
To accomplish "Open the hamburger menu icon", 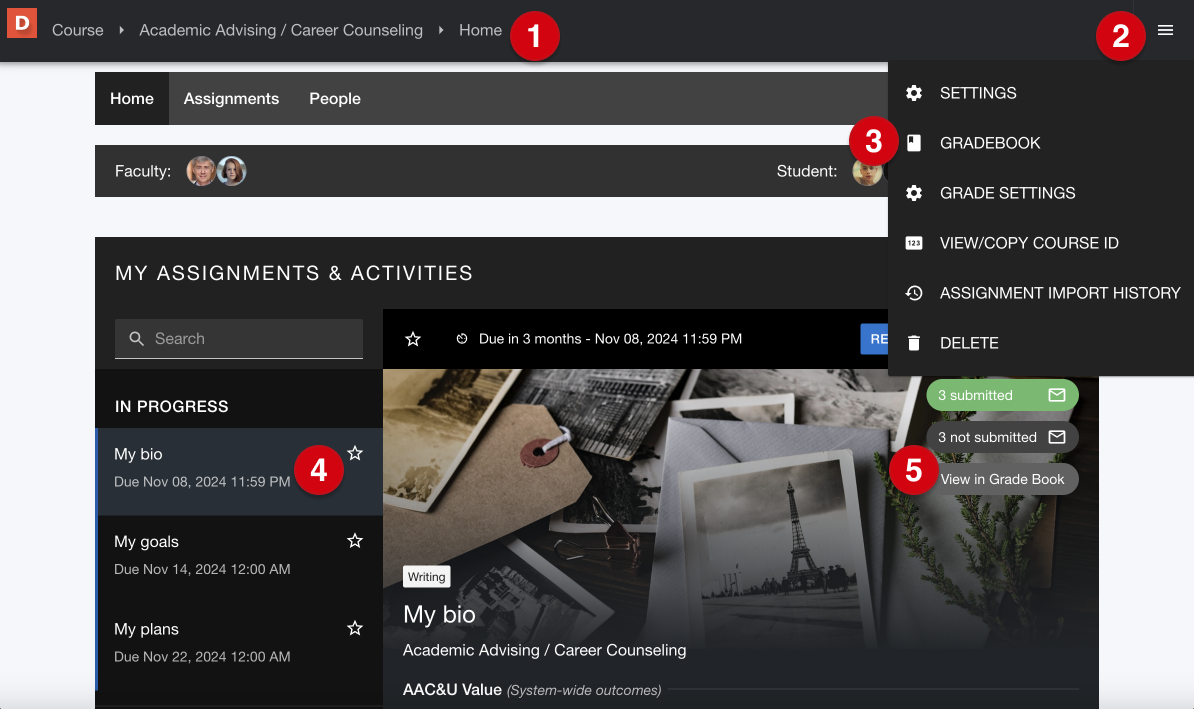I will coord(1165,30).
